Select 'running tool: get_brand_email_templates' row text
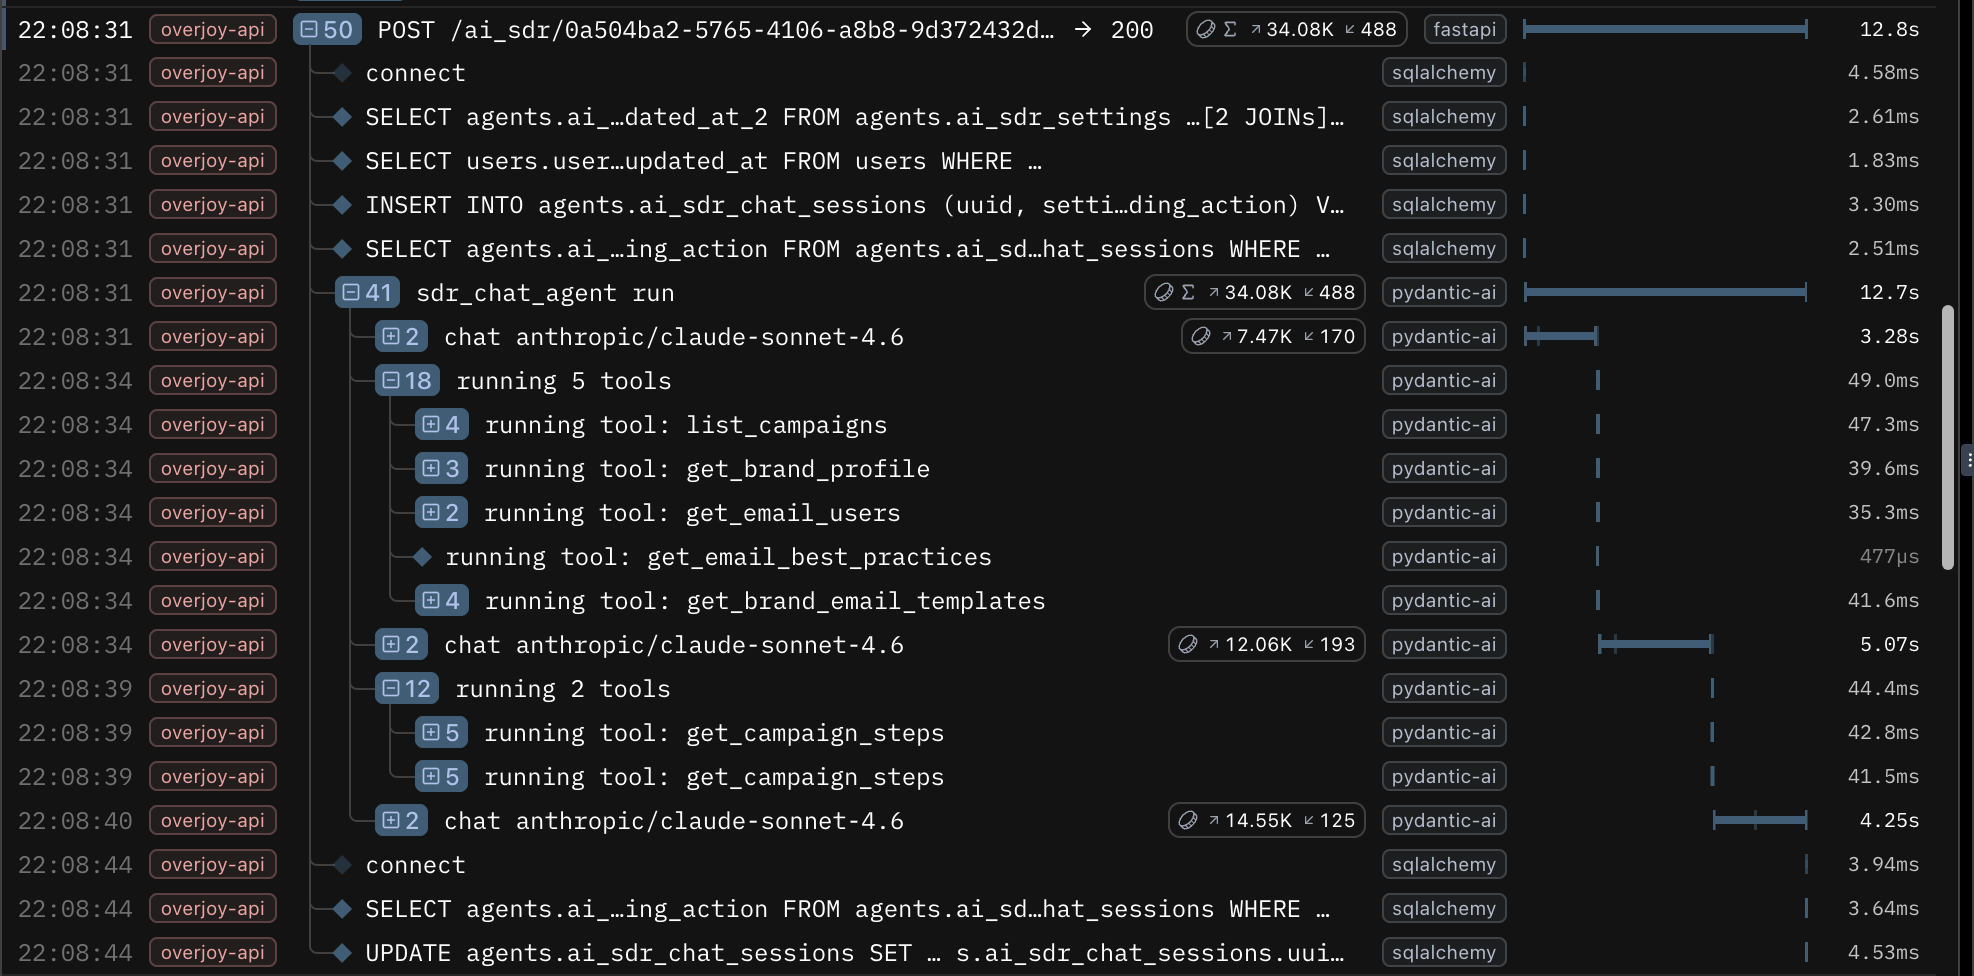Viewport: 1974px width, 976px height. click(x=765, y=601)
